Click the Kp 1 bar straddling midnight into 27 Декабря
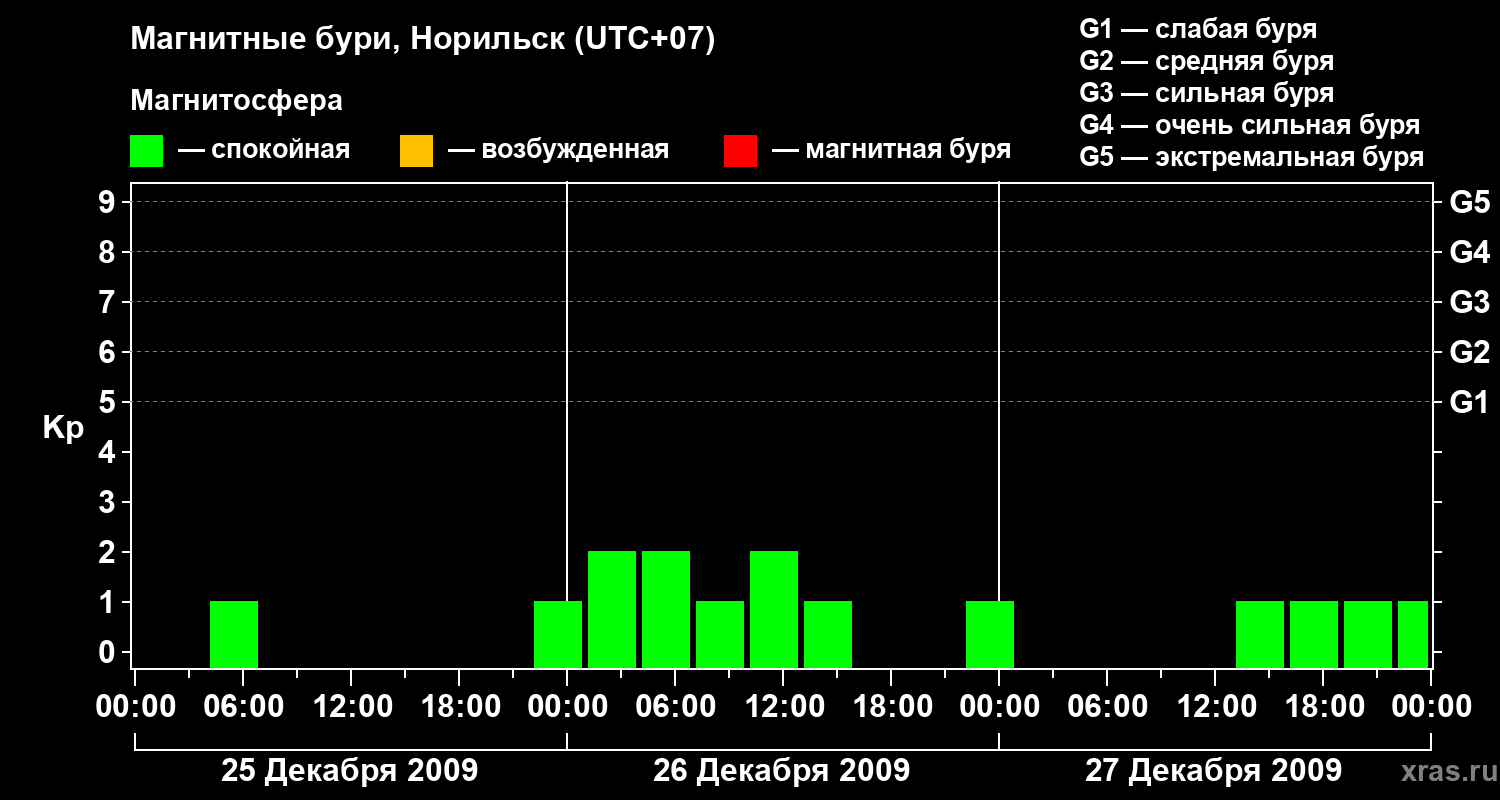The image size is (1500, 800). click(x=990, y=634)
